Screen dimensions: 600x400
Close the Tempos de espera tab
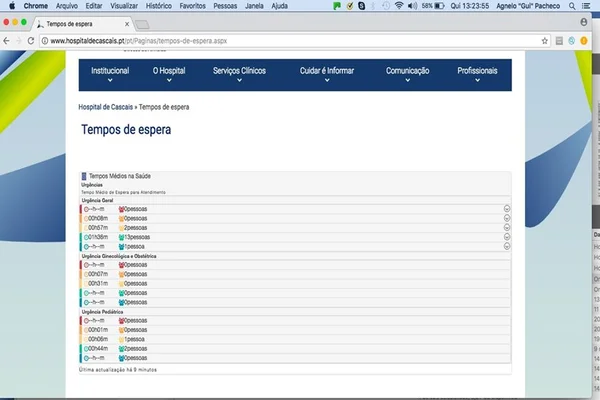(127, 24)
